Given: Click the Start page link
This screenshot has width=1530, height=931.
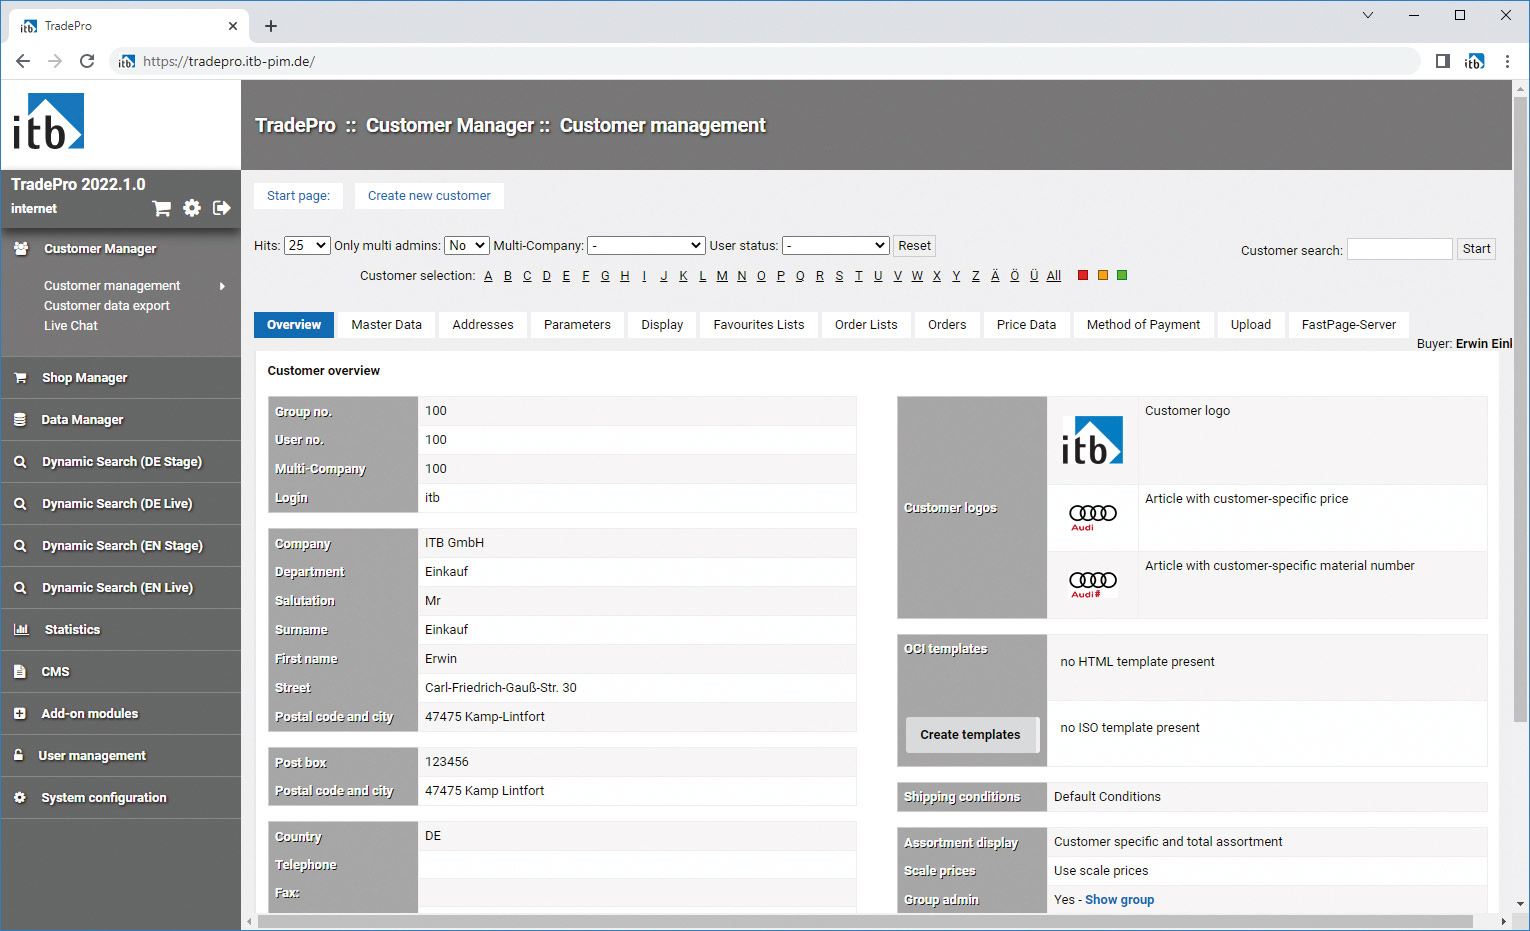Looking at the screenshot, I should [x=298, y=196].
